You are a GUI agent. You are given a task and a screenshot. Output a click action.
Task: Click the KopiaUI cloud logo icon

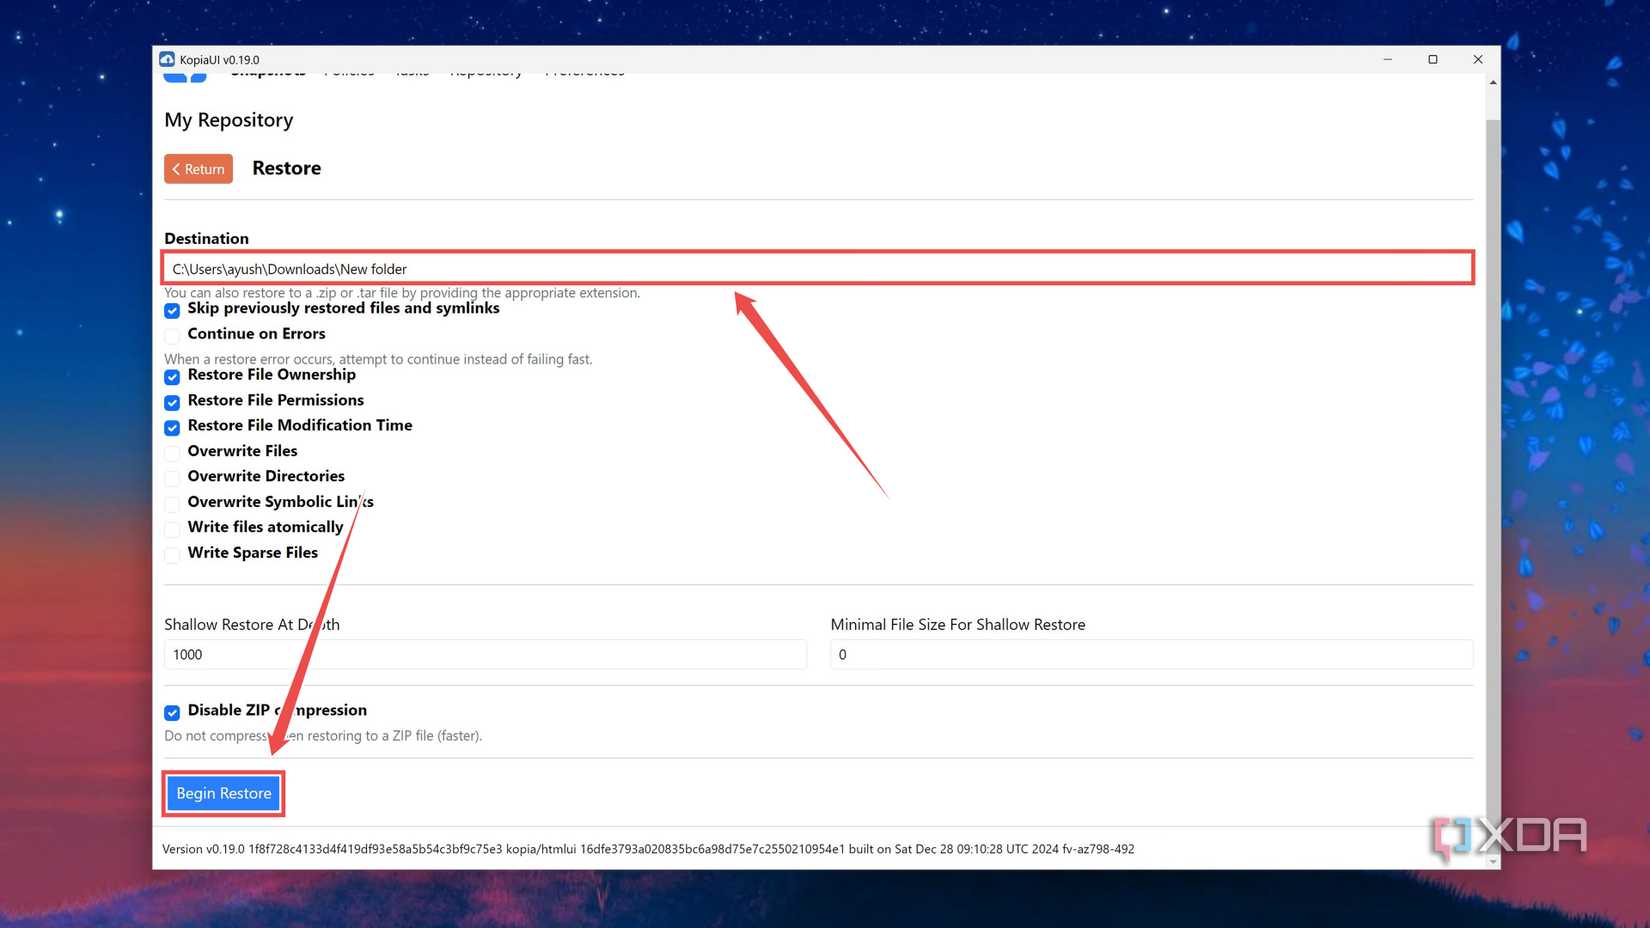click(x=166, y=59)
